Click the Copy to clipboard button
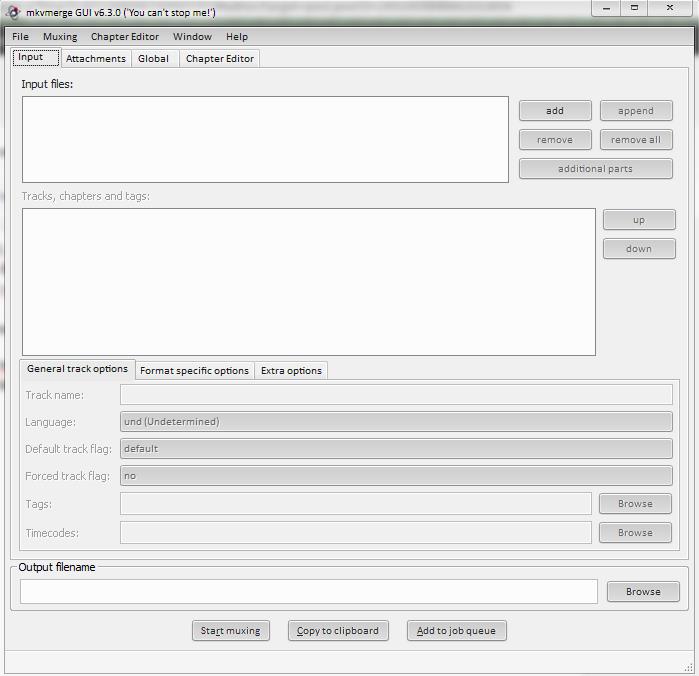This screenshot has height=676, width=699. (338, 631)
